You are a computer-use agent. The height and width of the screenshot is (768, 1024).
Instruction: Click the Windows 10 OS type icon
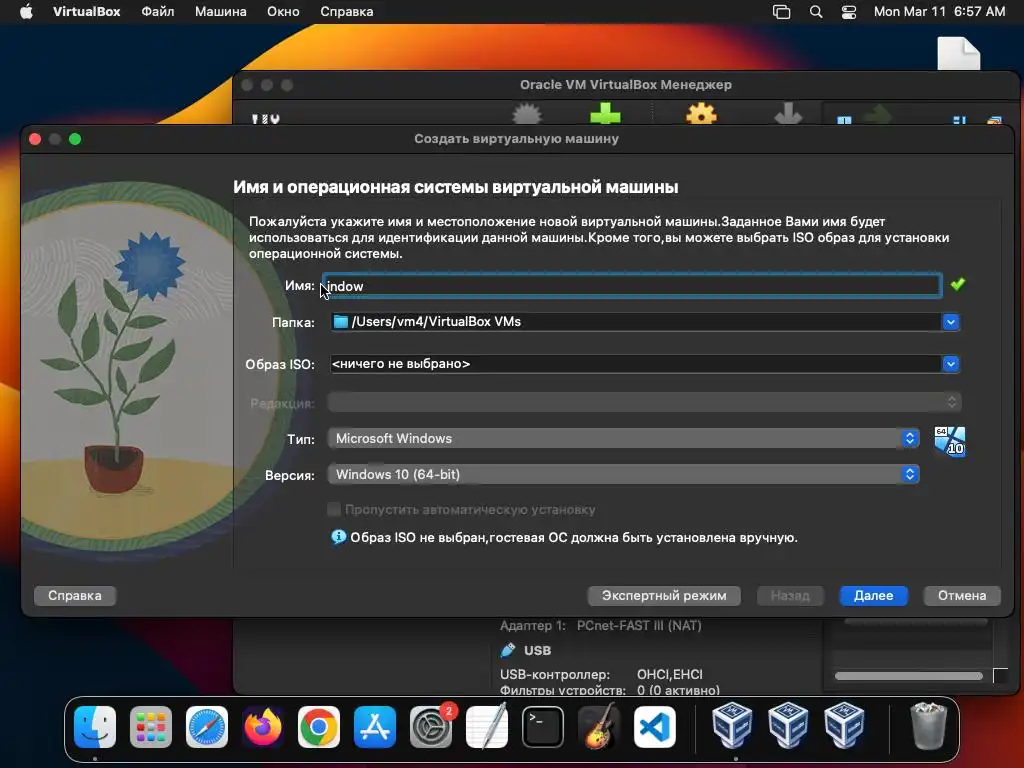coord(950,441)
